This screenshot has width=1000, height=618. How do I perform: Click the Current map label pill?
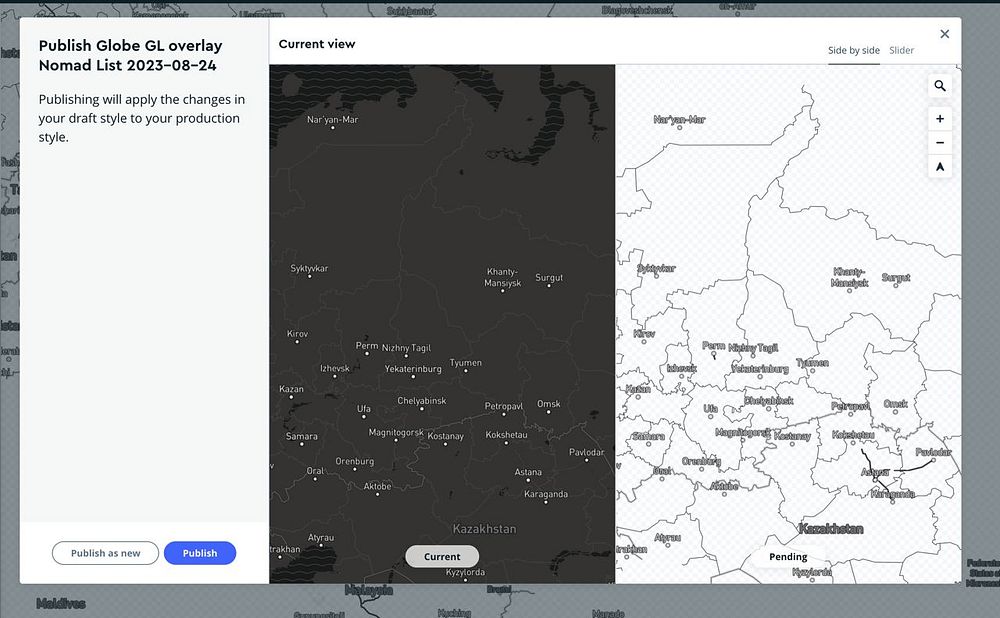click(x=442, y=556)
